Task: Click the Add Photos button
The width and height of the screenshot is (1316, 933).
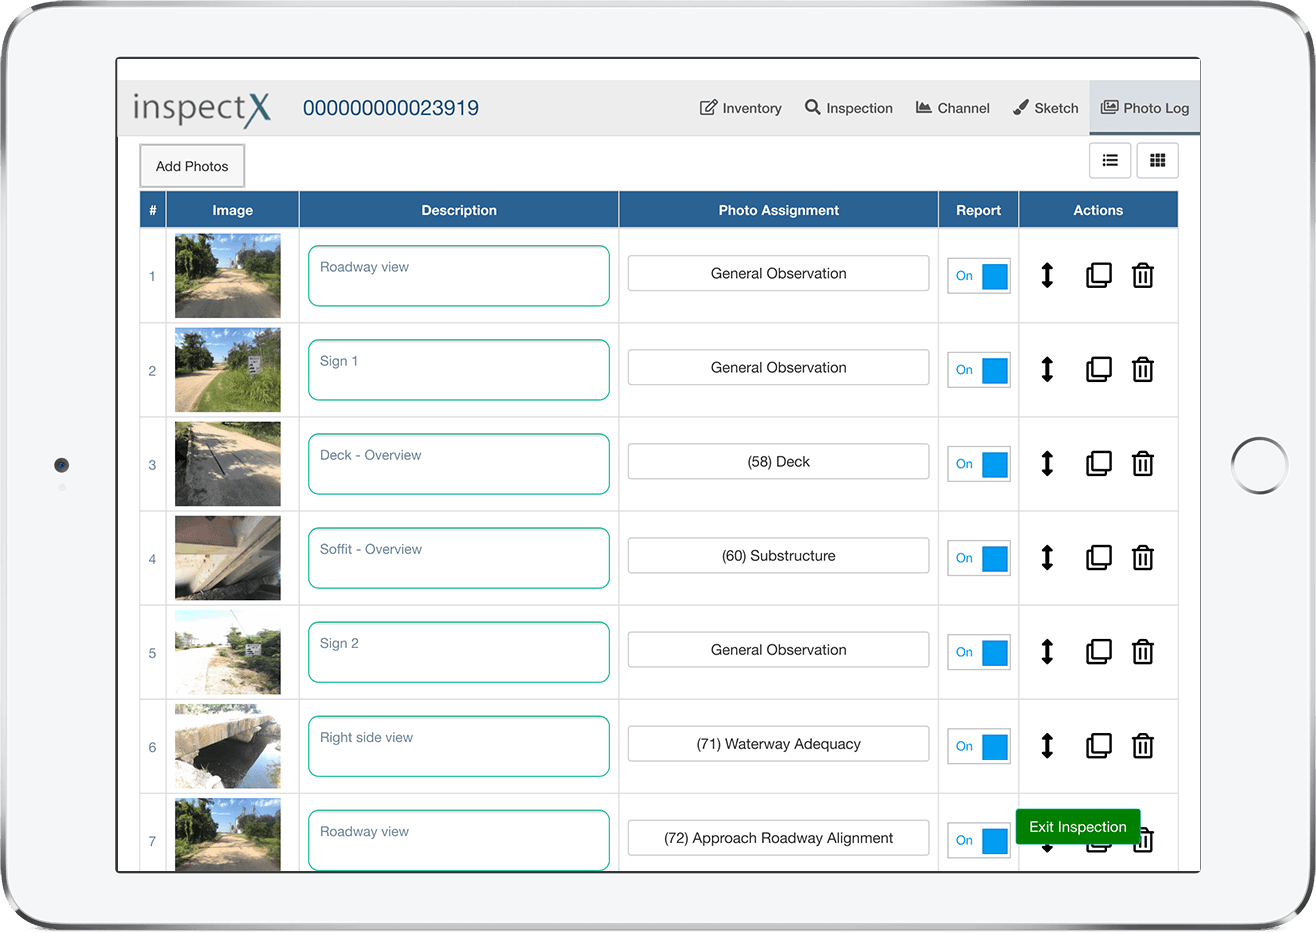Action: coord(192,166)
